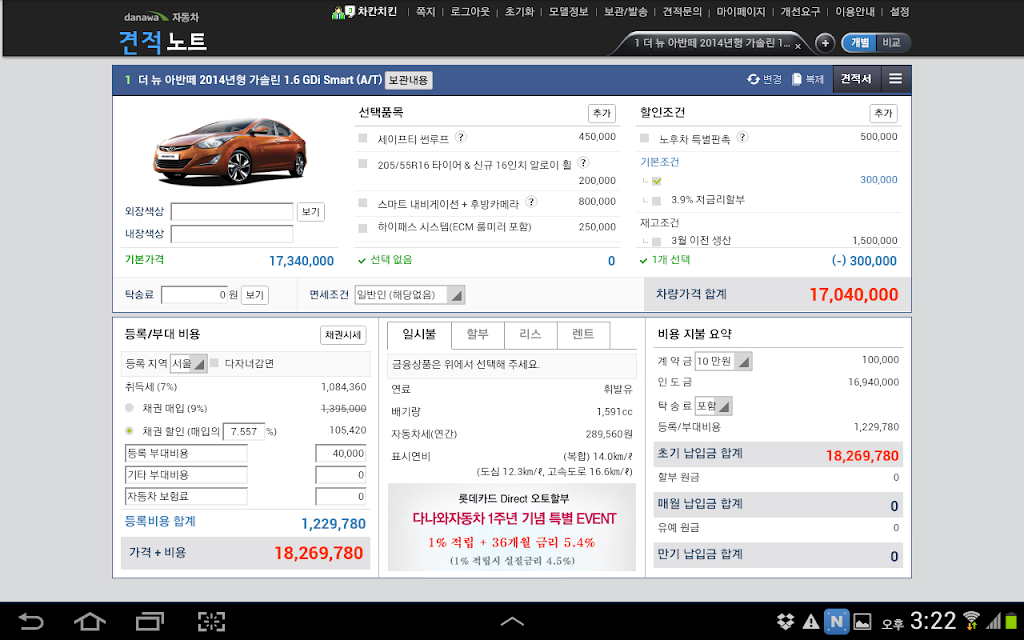
Task: Switch view to 개별 mode
Action: (x=859, y=42)
